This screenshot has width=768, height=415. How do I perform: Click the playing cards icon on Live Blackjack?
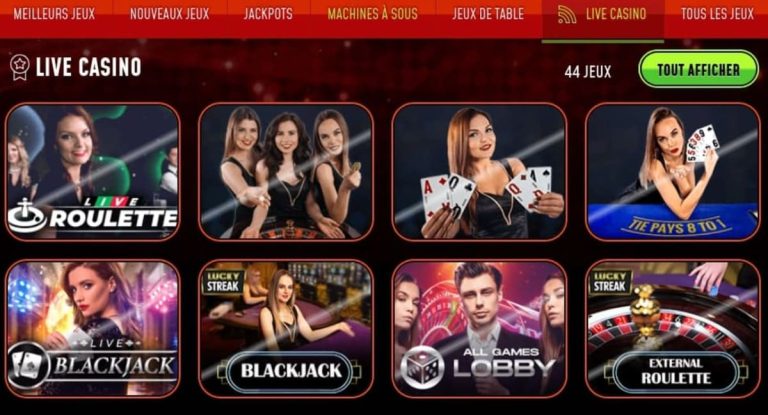(29, 365)
